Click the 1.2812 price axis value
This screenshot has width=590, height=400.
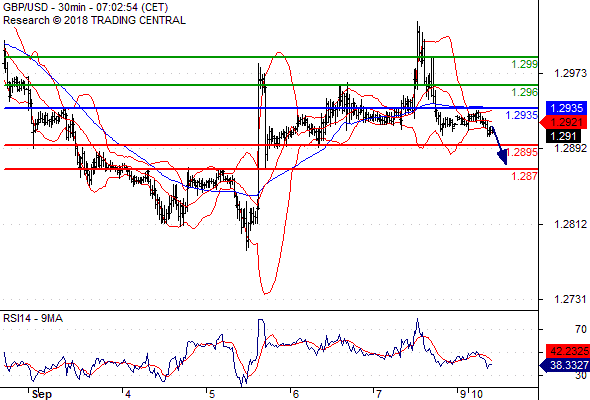570,224
